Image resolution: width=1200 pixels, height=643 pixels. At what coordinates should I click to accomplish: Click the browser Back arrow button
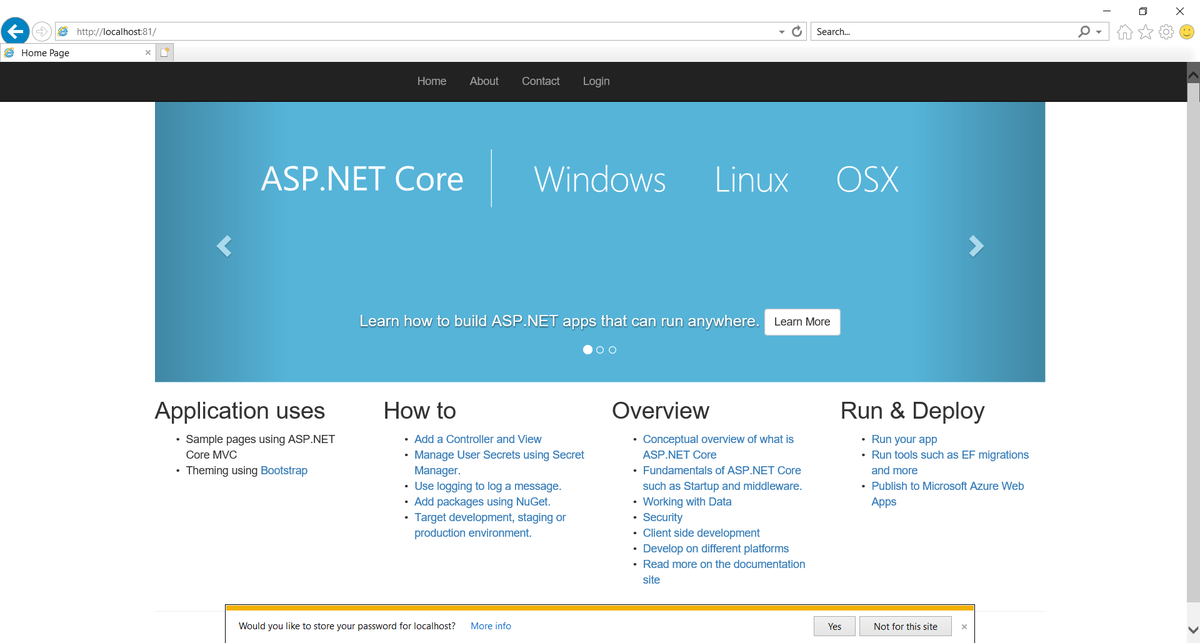[15, 31]
